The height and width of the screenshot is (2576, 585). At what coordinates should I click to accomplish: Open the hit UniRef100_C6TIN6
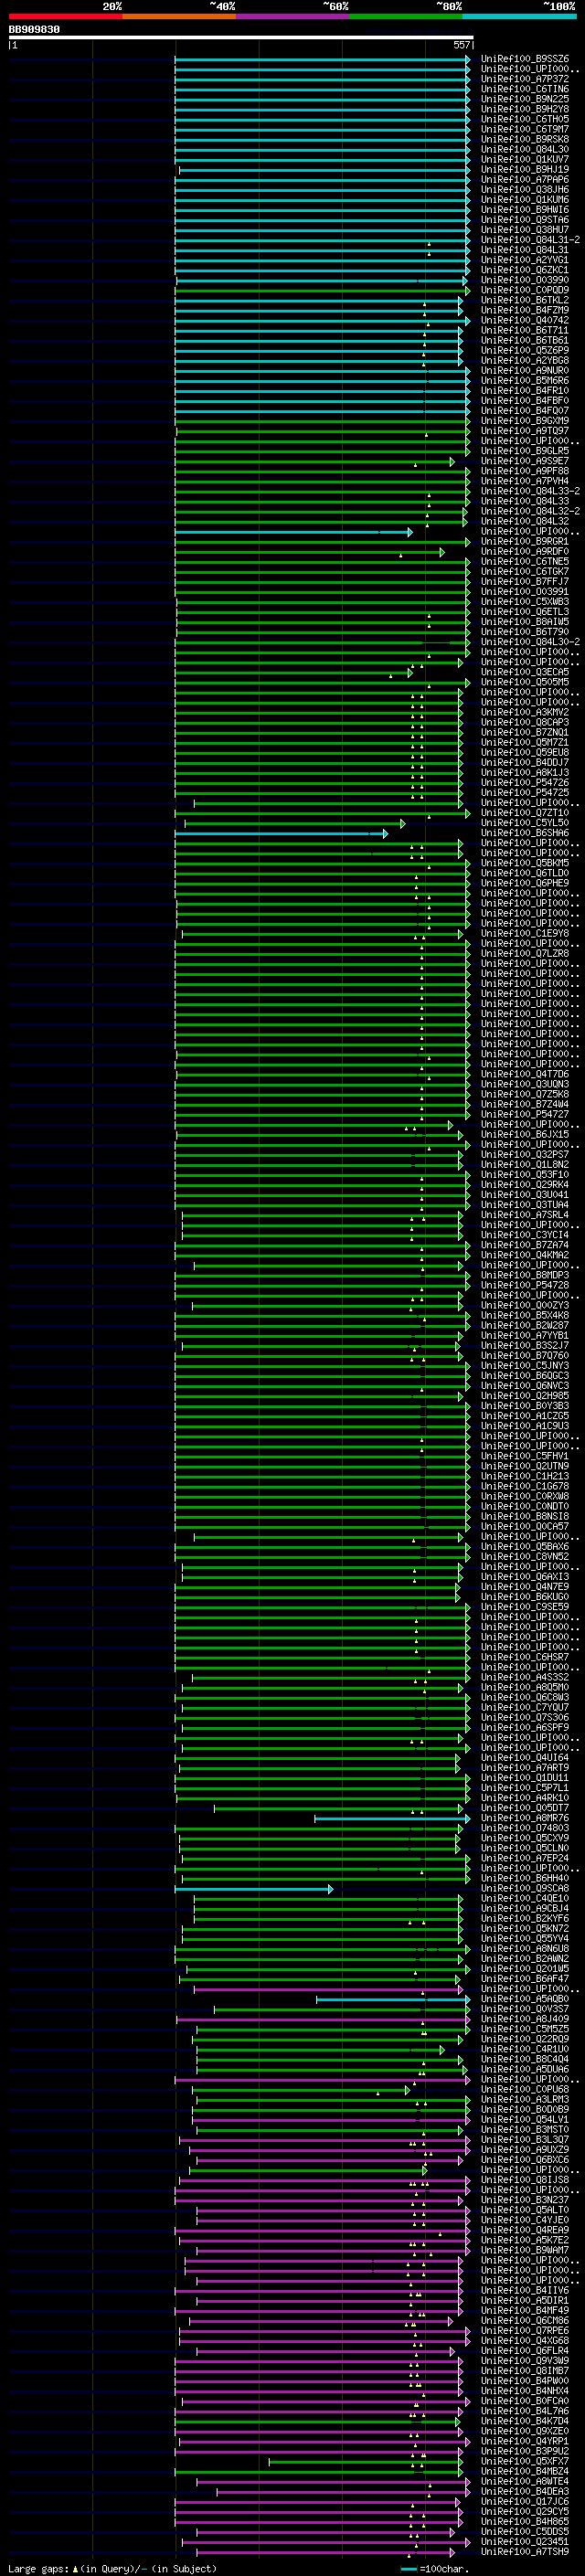(x=525, y=89)
